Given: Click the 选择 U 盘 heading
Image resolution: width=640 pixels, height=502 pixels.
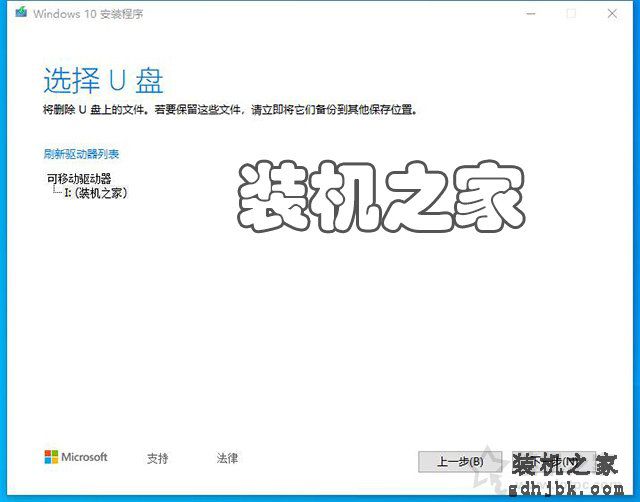Looking at the screenshot, I should pos(103,80).
